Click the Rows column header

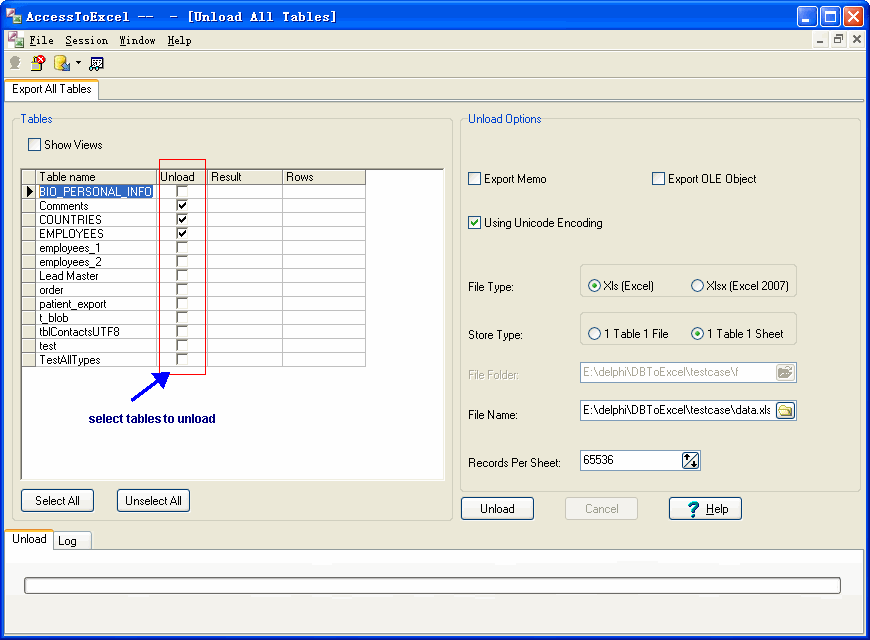click(x=324, y=177)
